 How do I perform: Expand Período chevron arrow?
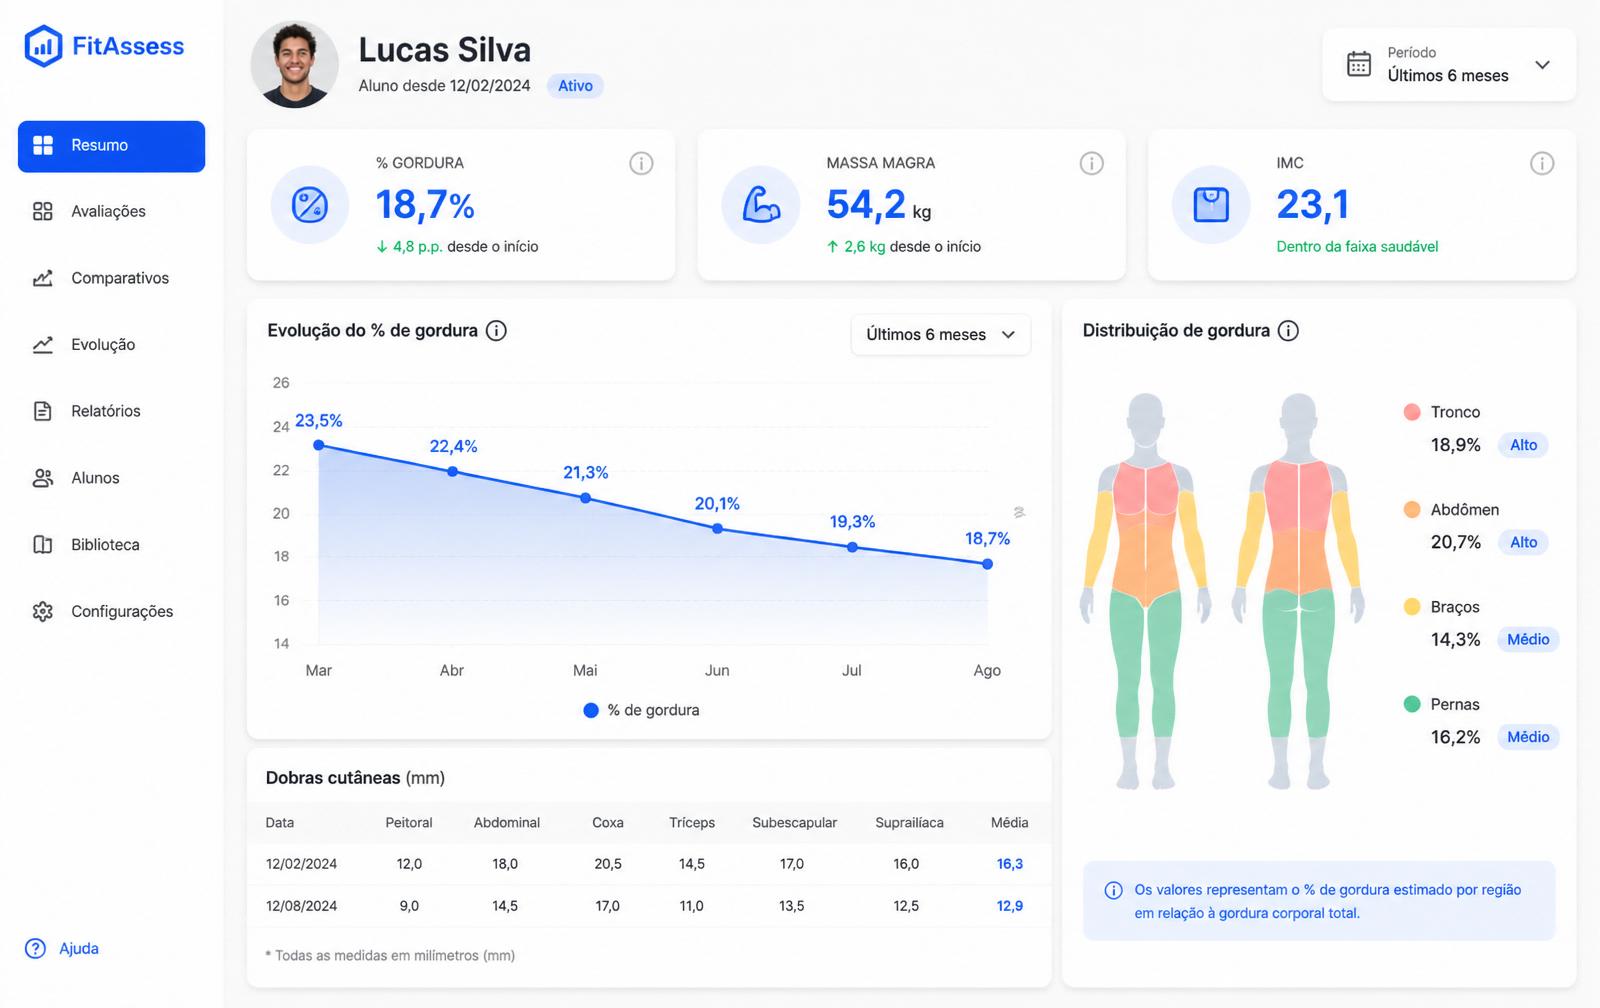tap(1543, 65)
